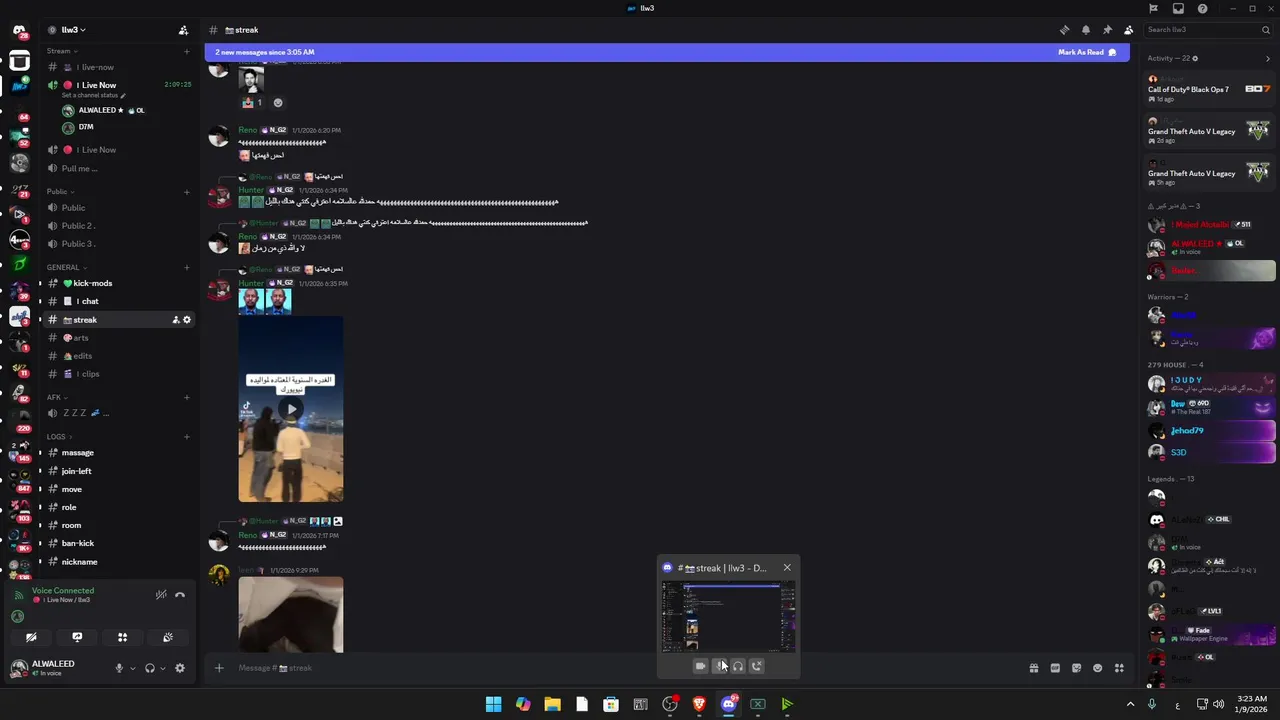Click the plus attachment button in message bar
The image size is (1280, 720).
click(x=219, y=668)
